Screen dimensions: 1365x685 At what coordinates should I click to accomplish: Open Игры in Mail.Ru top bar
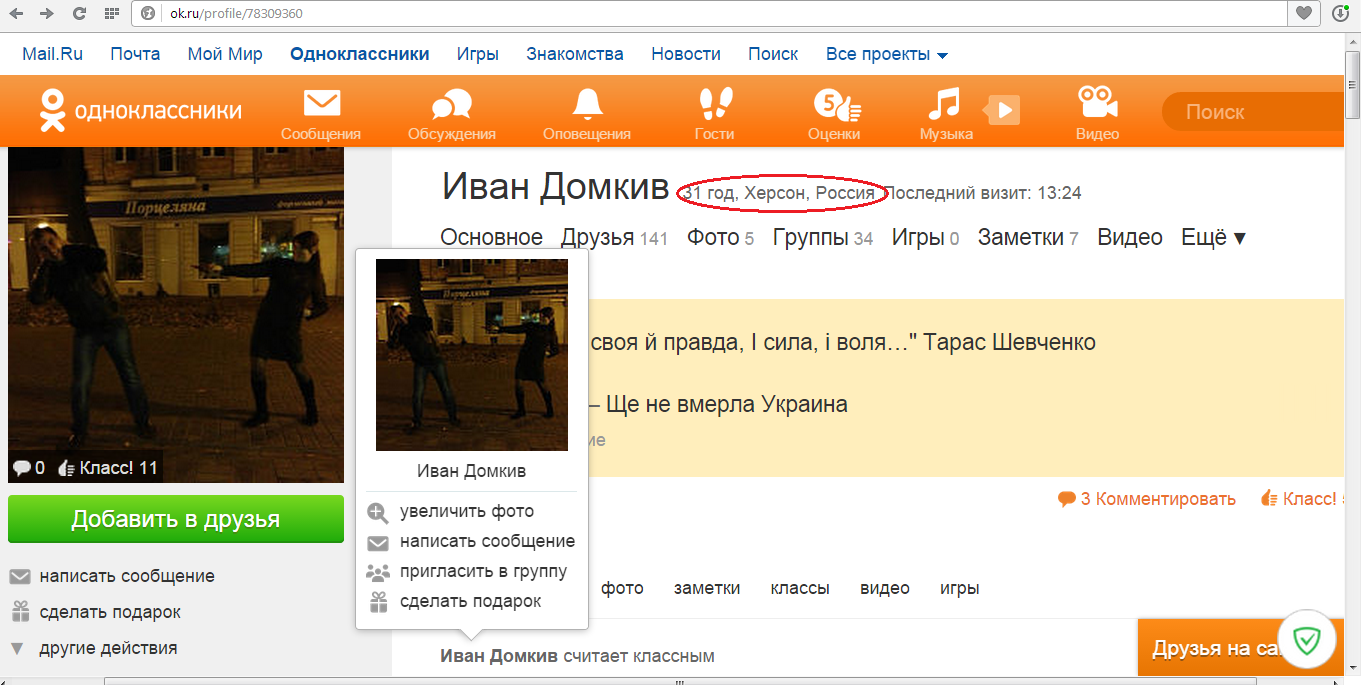(478, 54)
